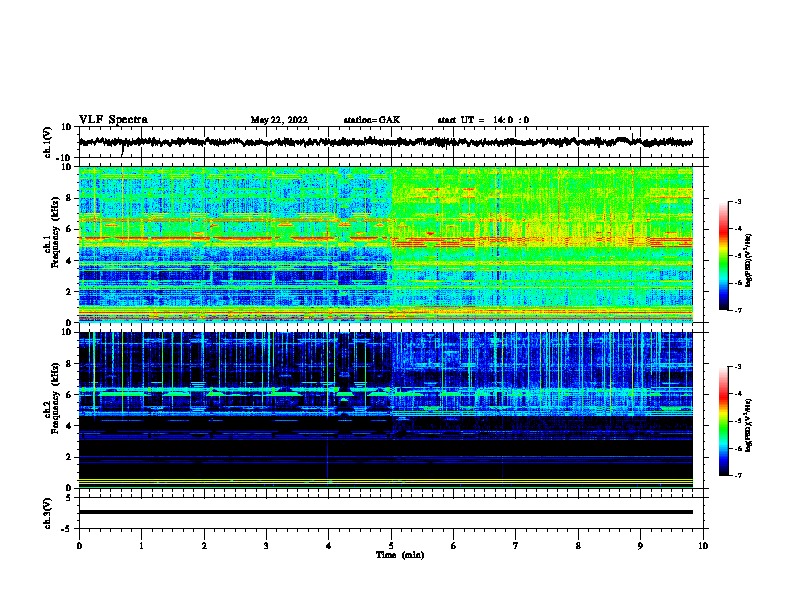Viewport: 792px width, 612px height.
Task: Click the ch.3 (V) flat trace line
Action: (386, 512)
